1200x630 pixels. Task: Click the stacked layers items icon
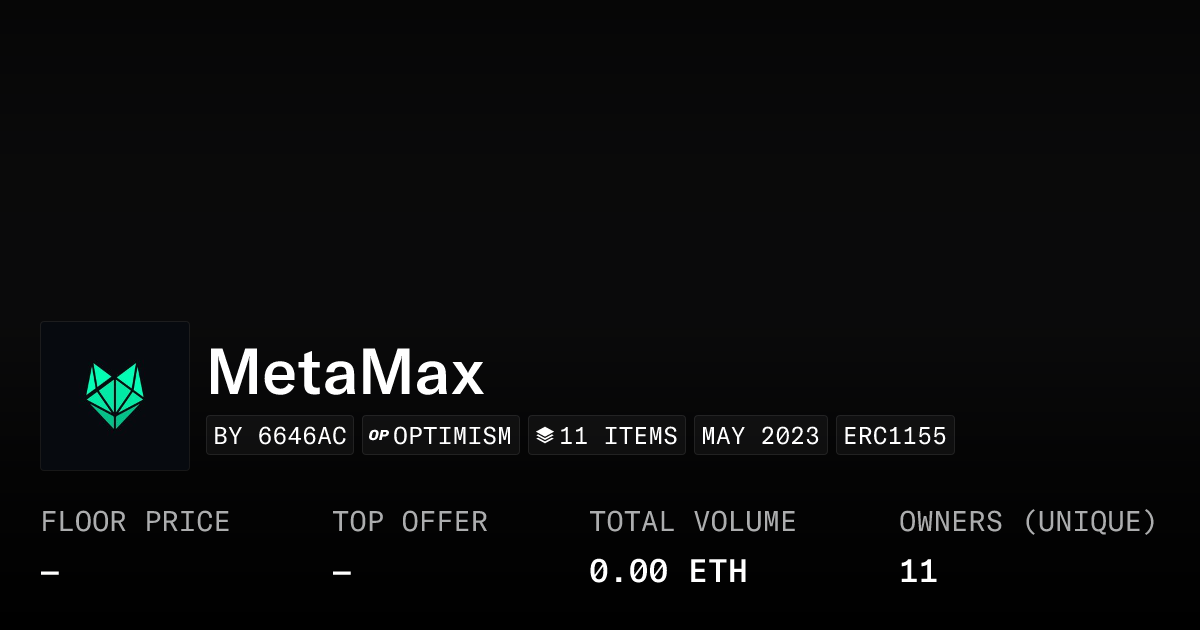point(545,435)
